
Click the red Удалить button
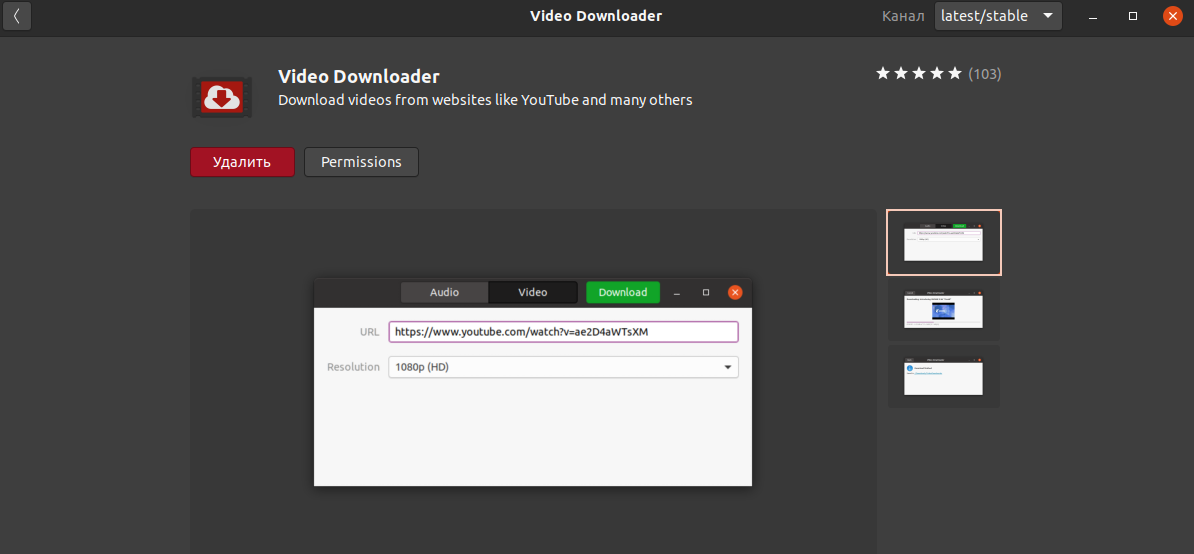pos(242,162)
